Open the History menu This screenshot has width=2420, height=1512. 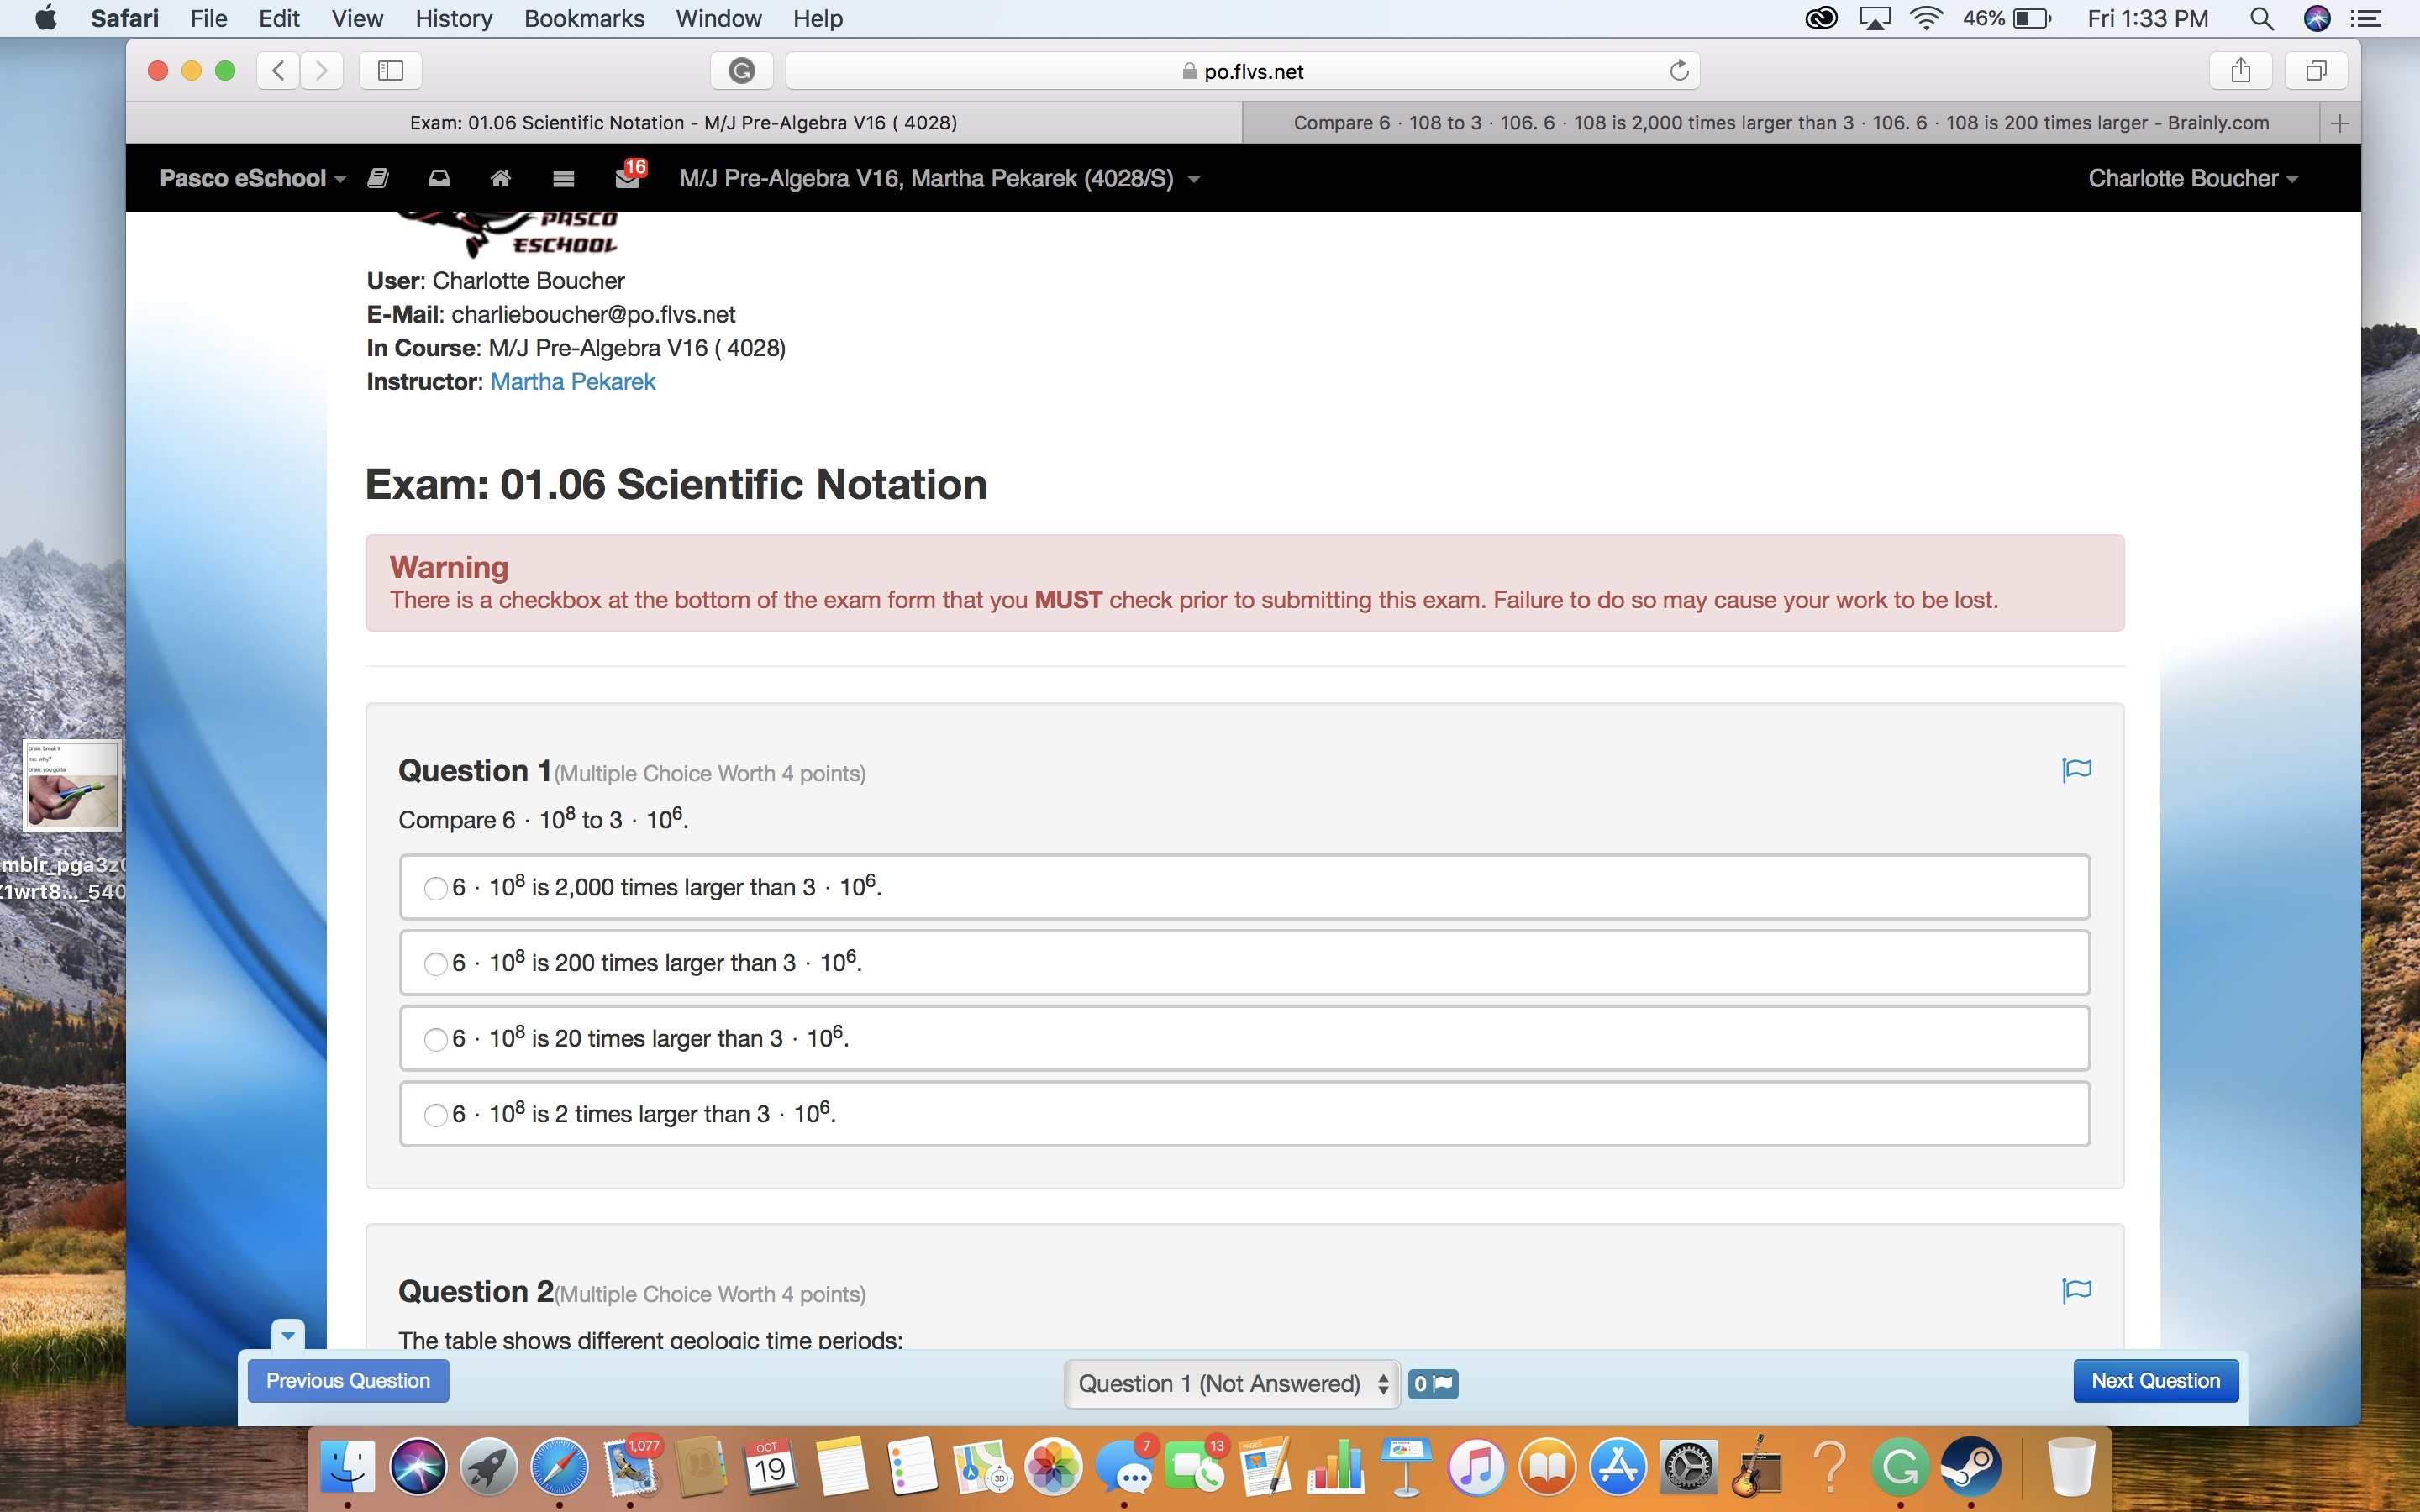[x=453, y=18]
